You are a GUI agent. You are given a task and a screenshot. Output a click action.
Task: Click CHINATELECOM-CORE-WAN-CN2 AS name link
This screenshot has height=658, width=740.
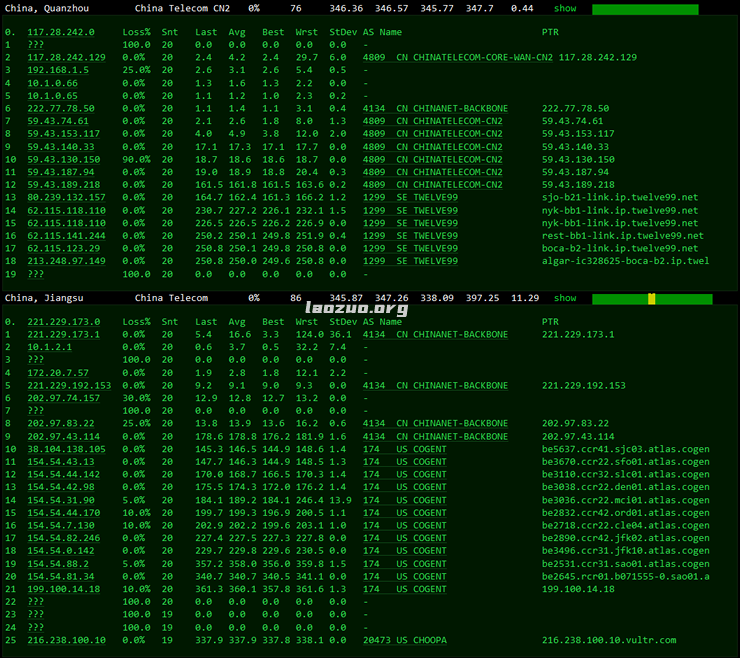tap(474, 57)
